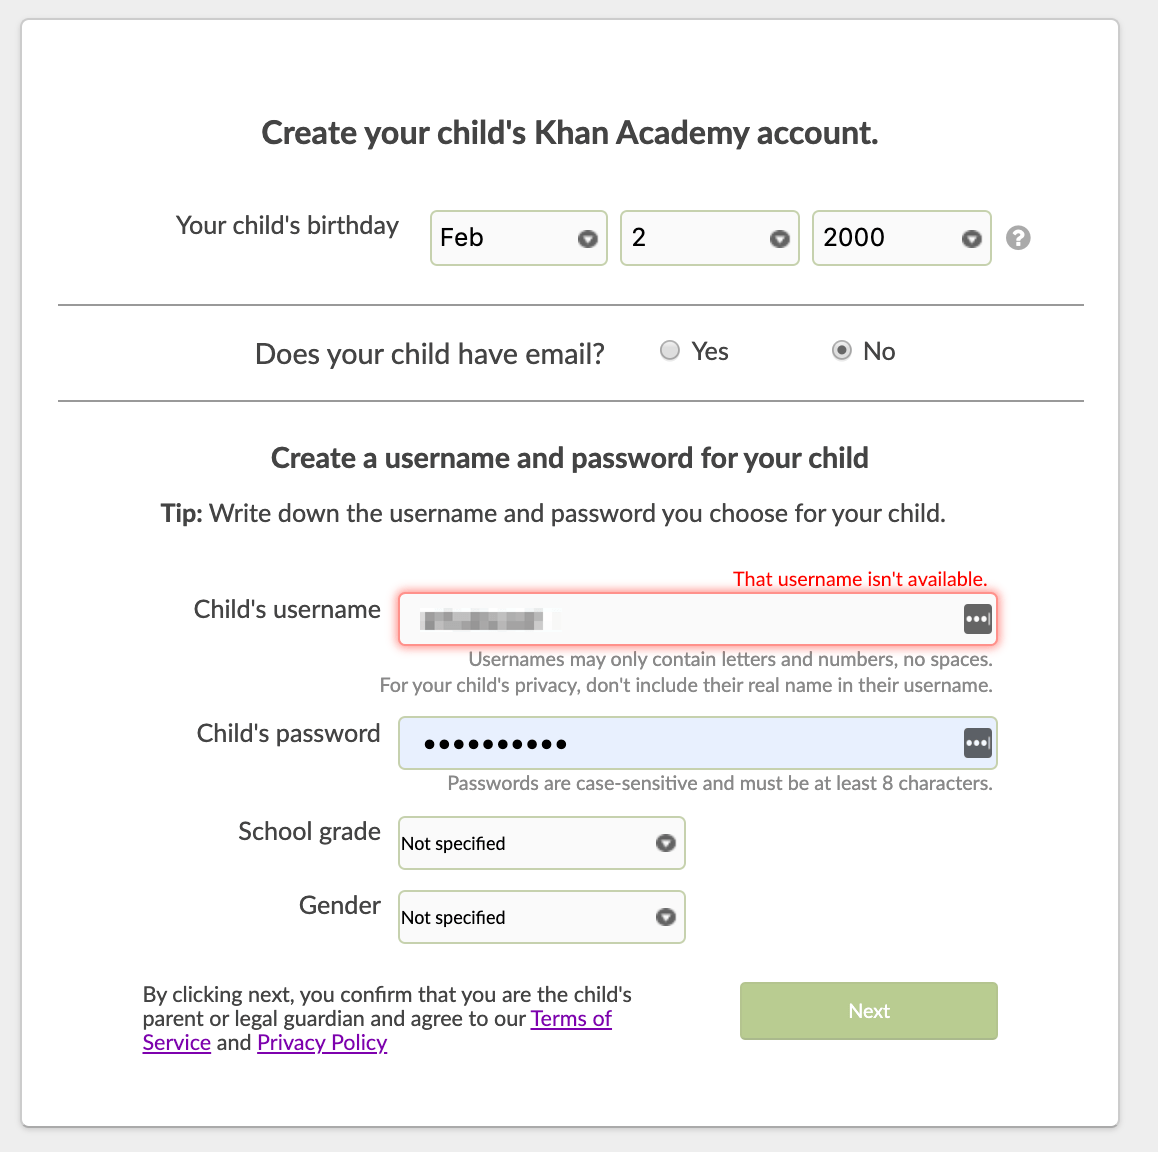Click the Next button
This screenshot has height=1152, width=1158.
point(868,1011)
